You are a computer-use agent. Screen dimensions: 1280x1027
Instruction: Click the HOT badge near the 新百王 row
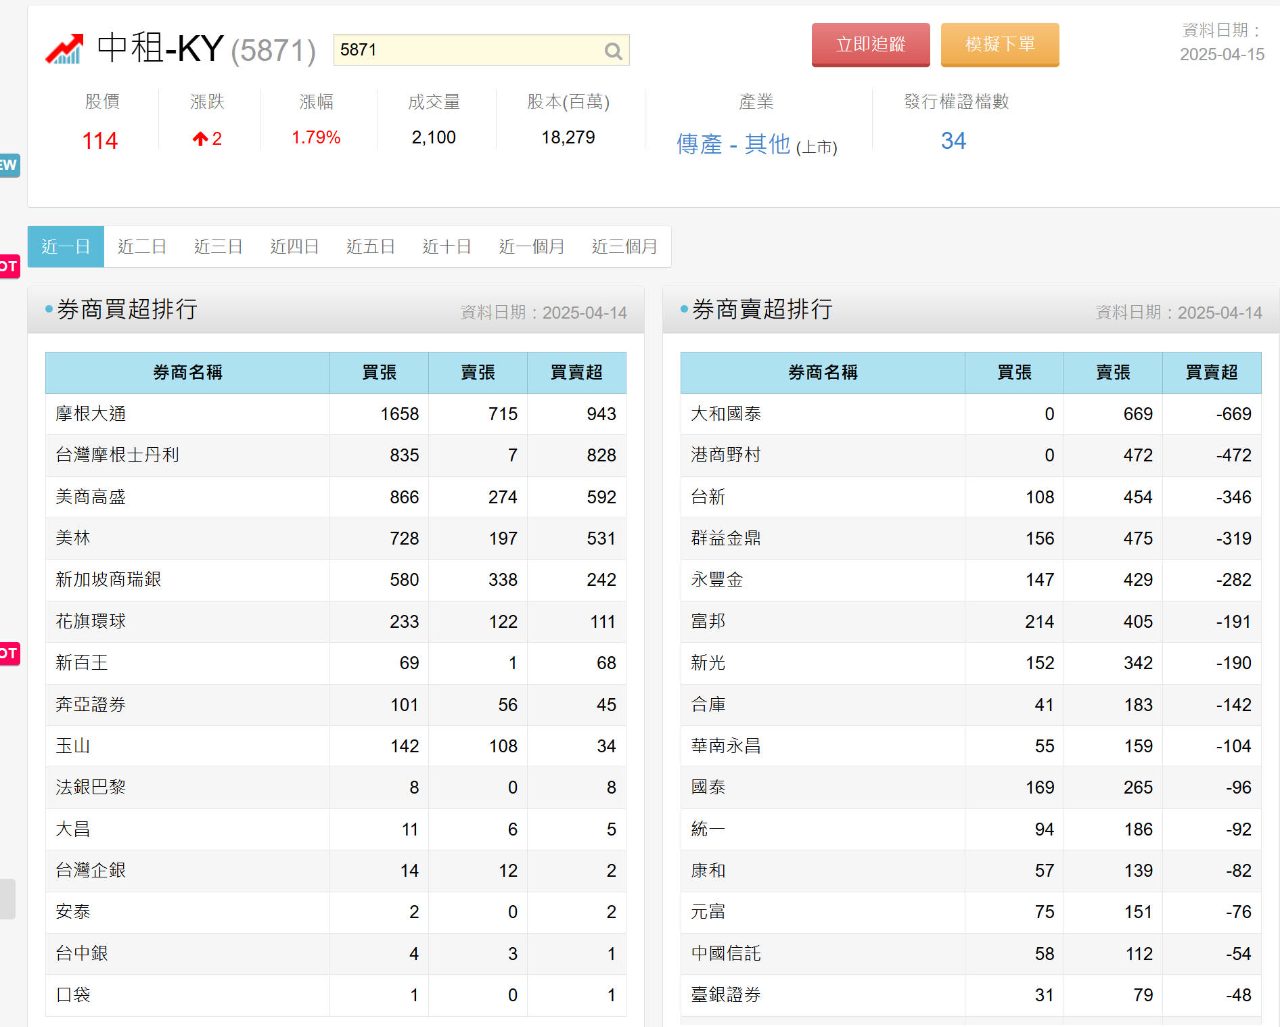click(7, 654)
